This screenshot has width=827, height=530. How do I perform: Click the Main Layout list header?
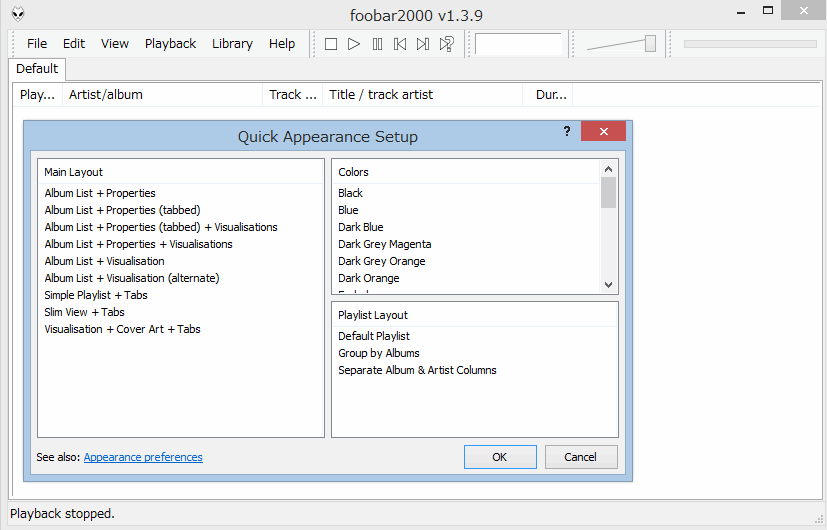tap(180, 172)
